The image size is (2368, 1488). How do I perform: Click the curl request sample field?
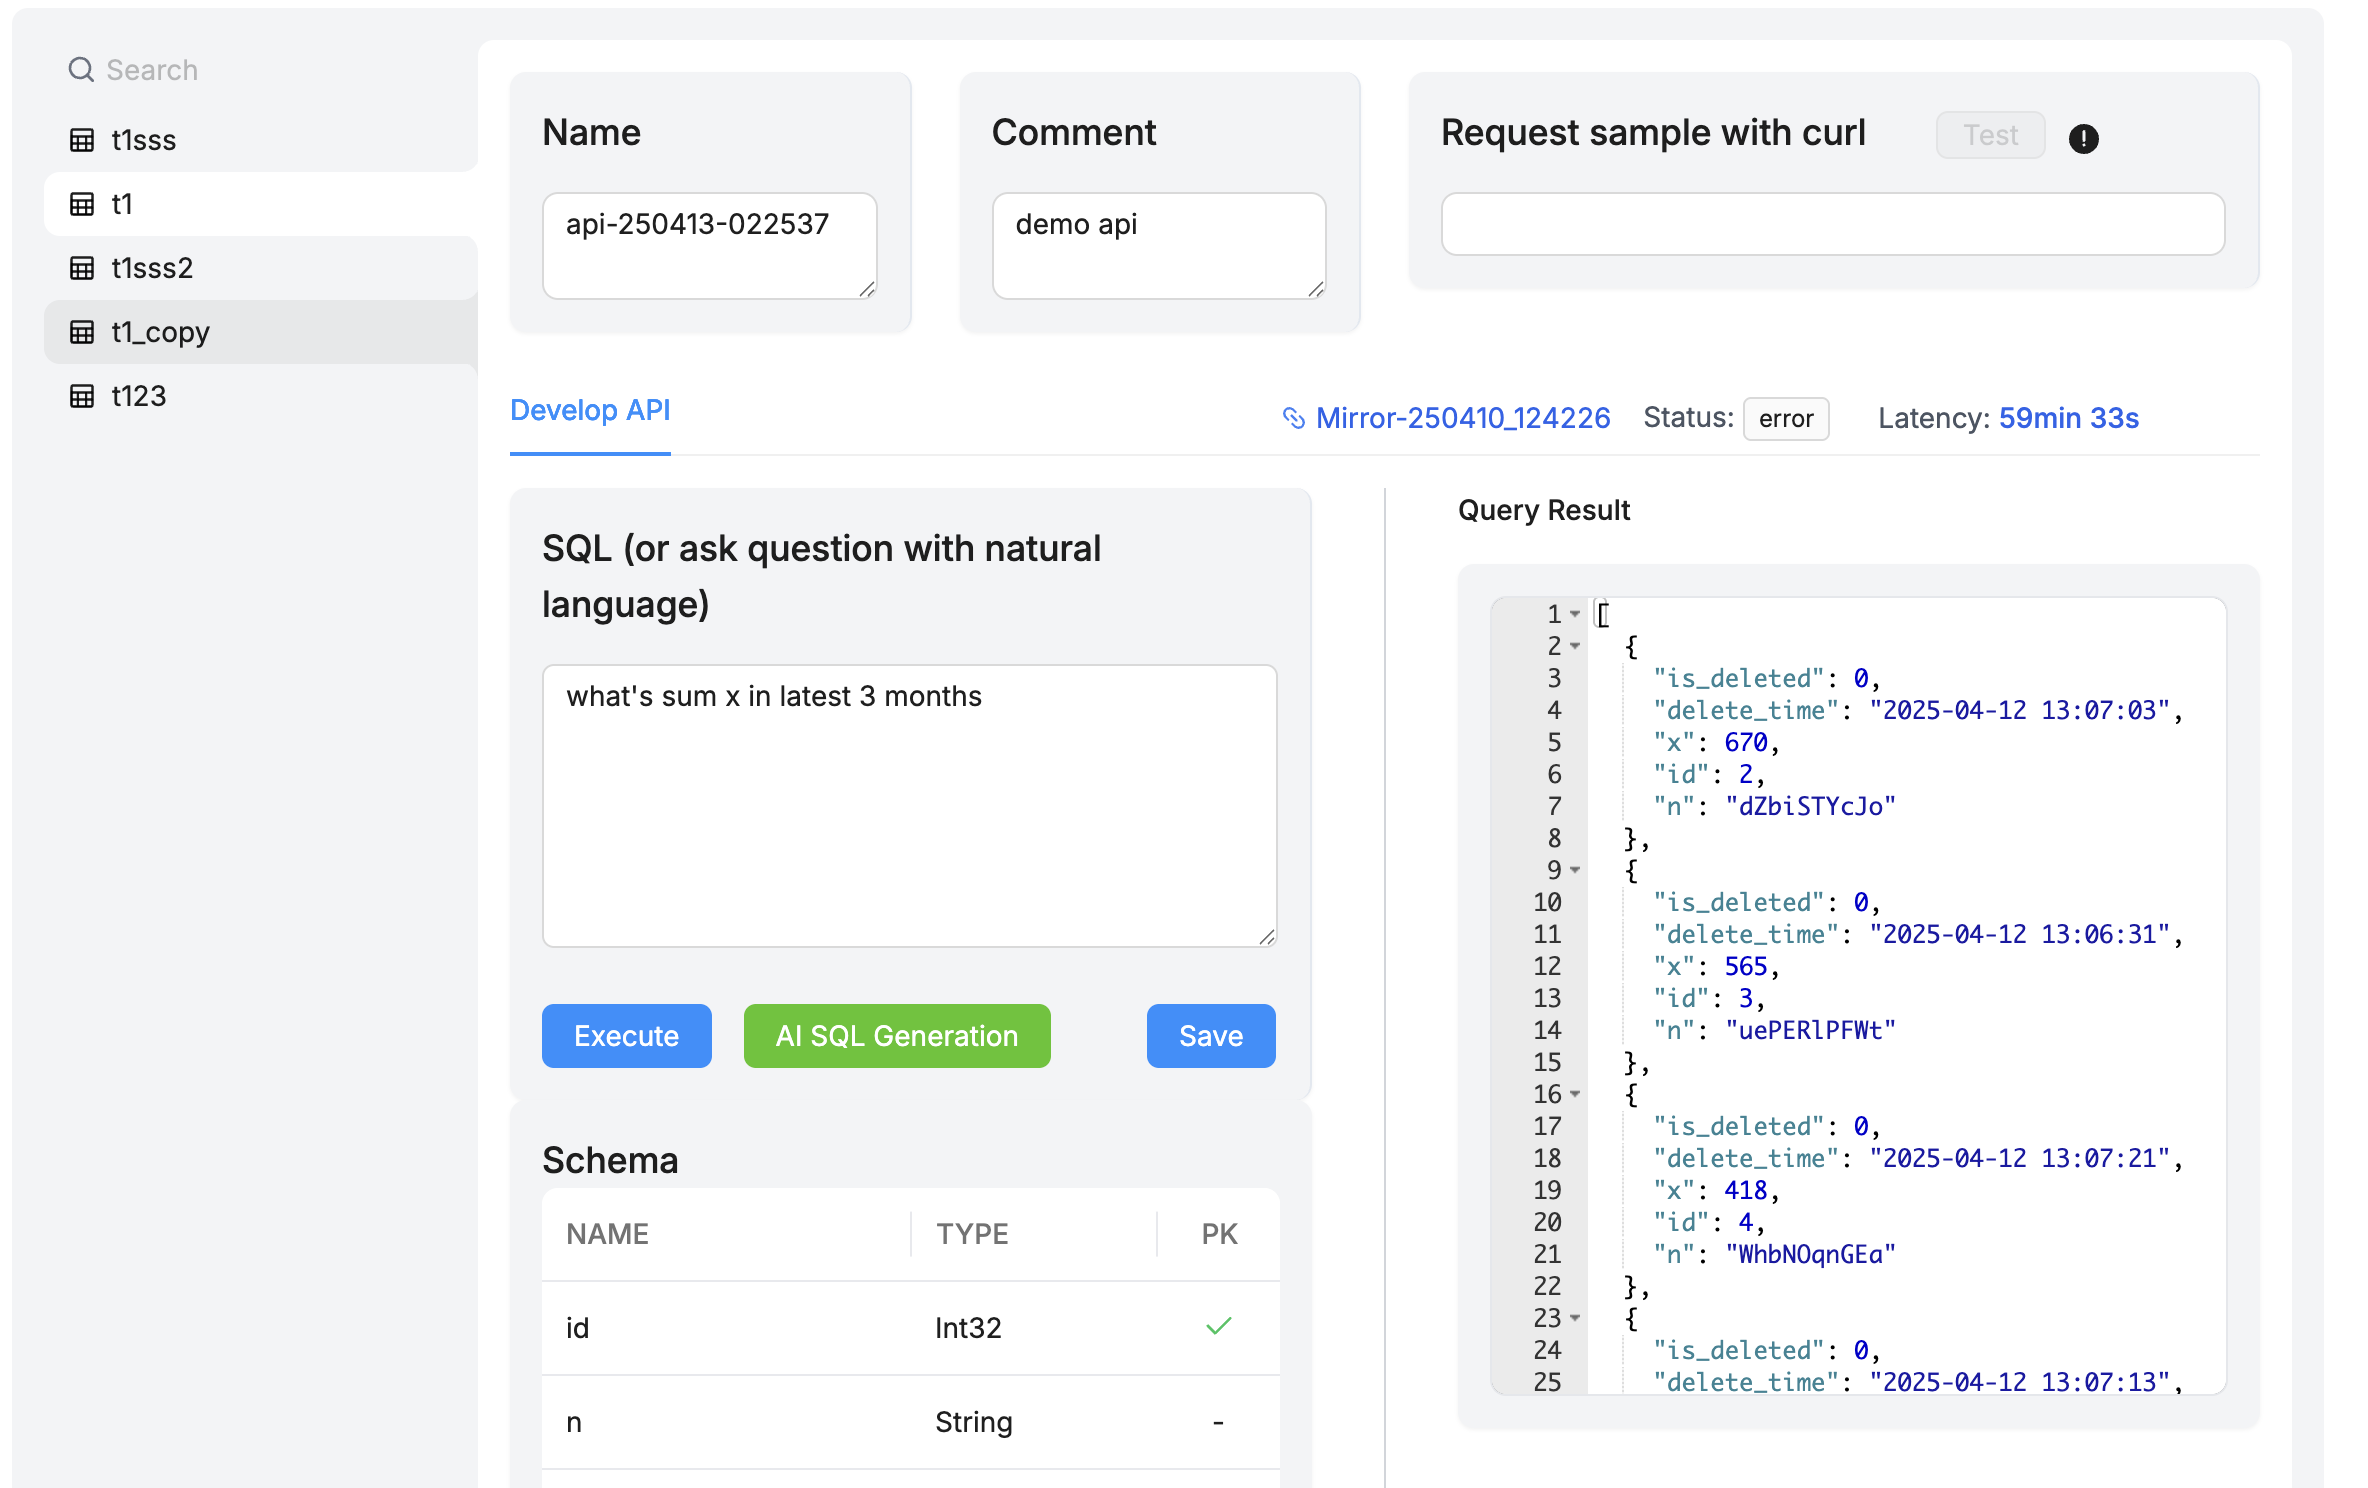point(1833,224)
